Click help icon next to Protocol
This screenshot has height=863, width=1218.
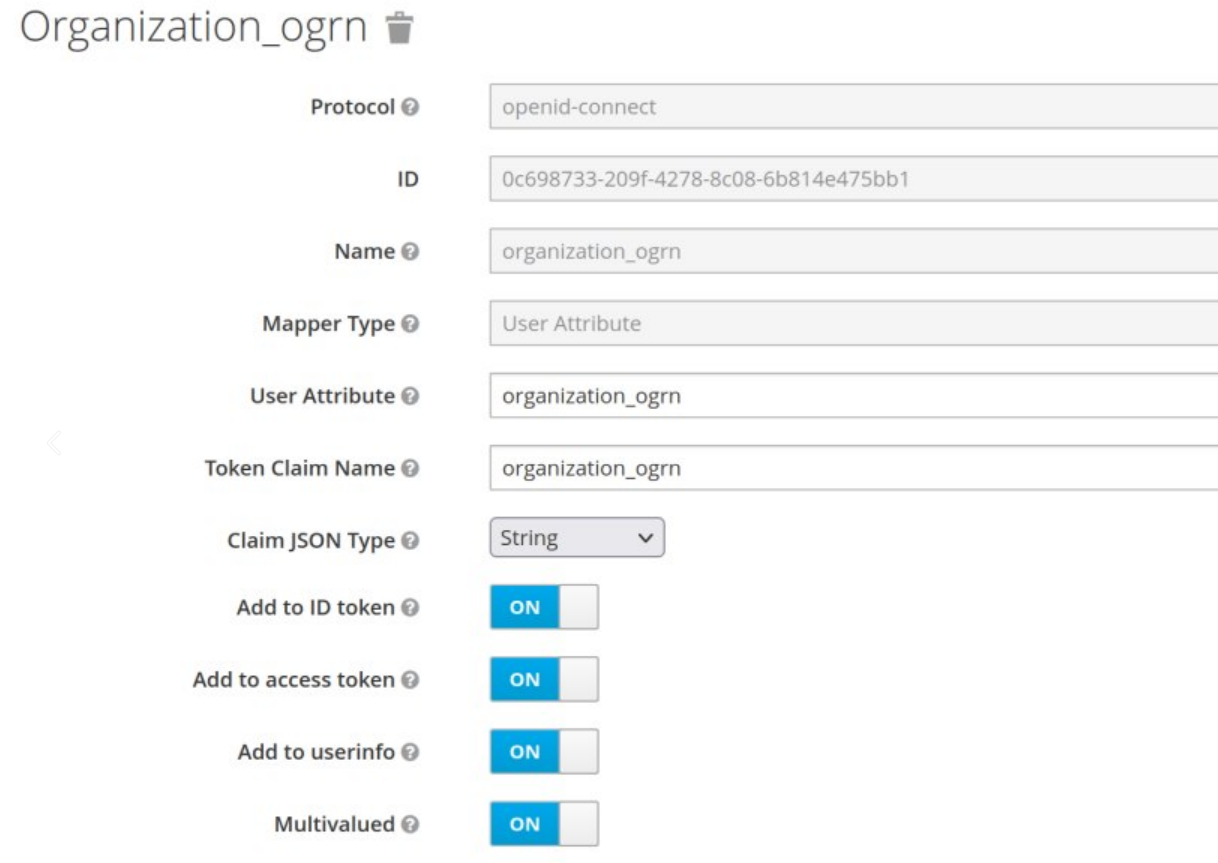410,107
